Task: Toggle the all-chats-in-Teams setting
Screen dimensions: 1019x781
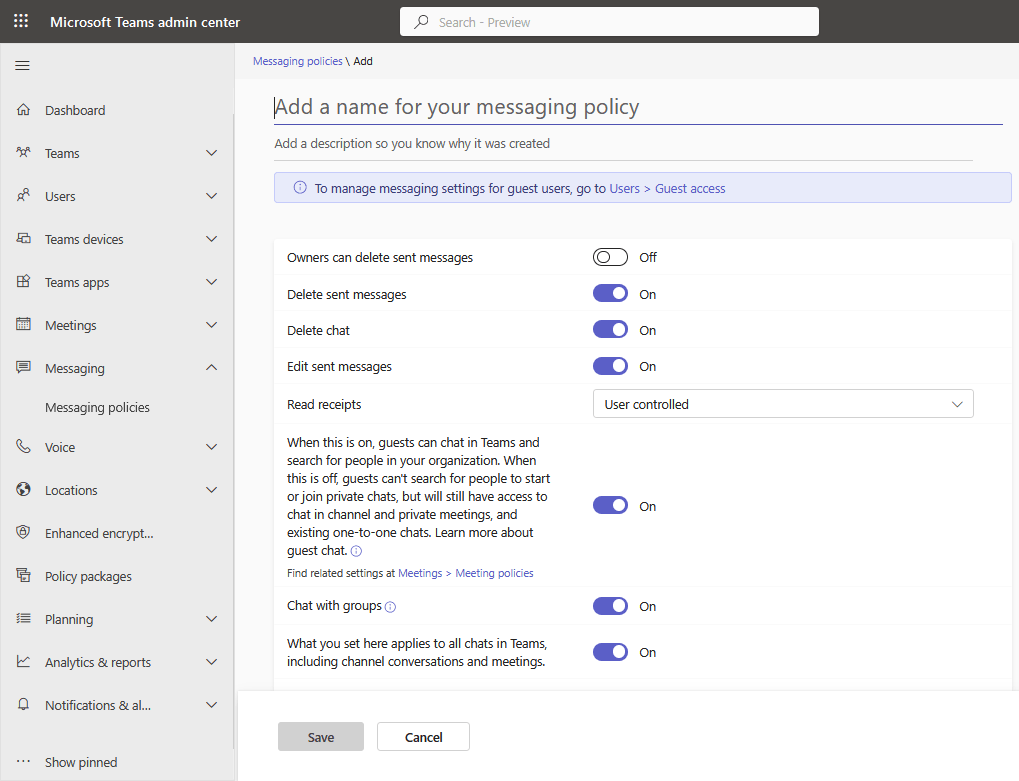Action: (610, 652)
